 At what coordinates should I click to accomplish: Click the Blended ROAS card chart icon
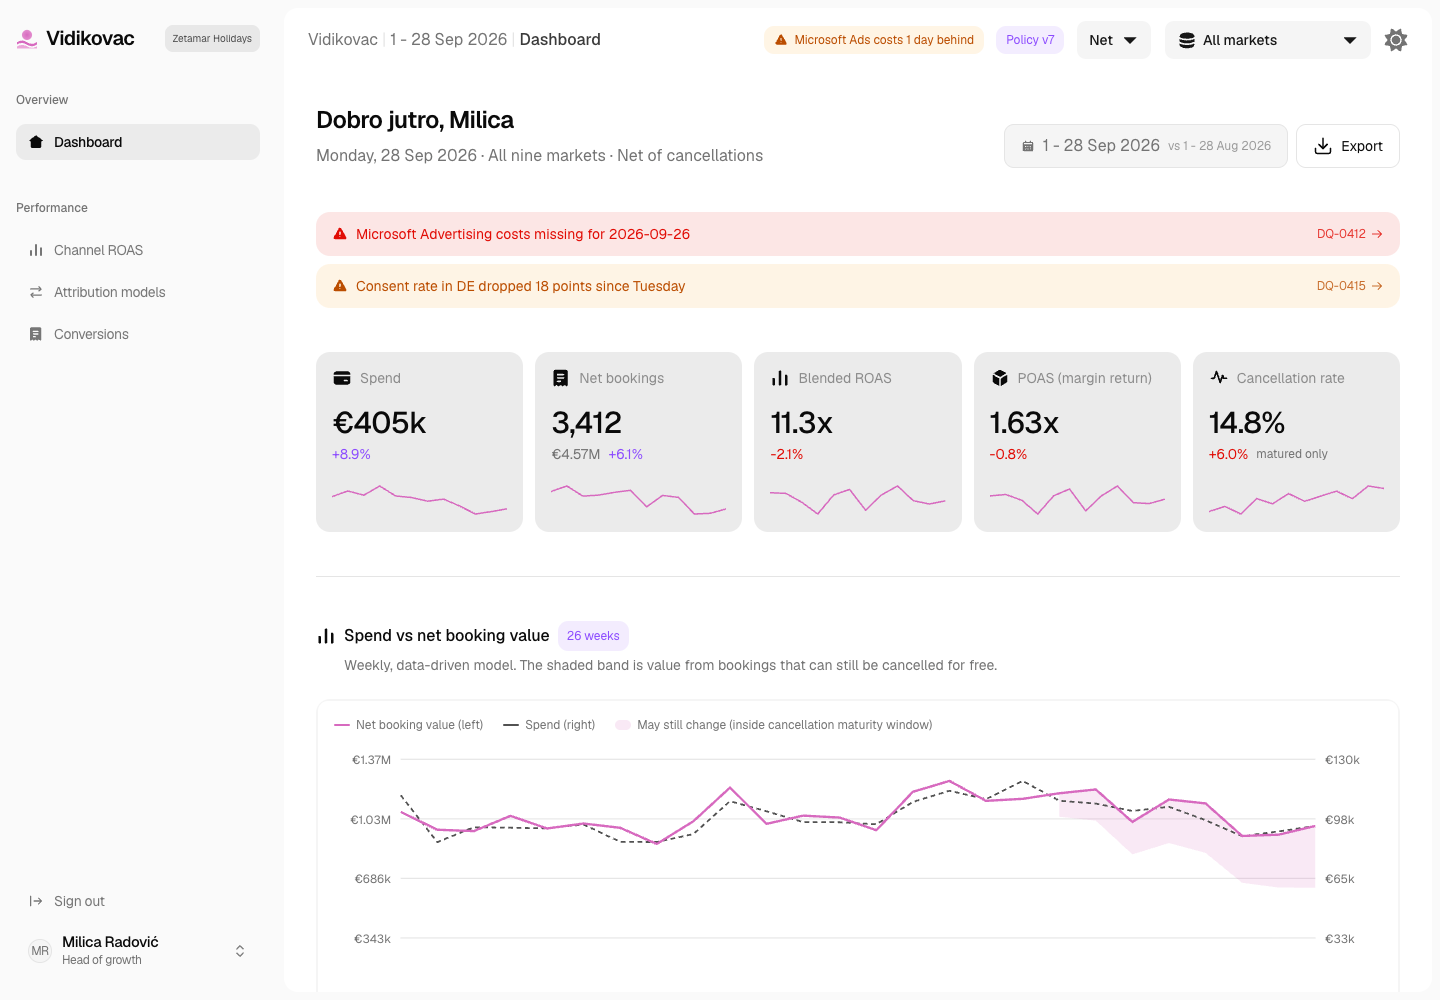click(780, 378)
